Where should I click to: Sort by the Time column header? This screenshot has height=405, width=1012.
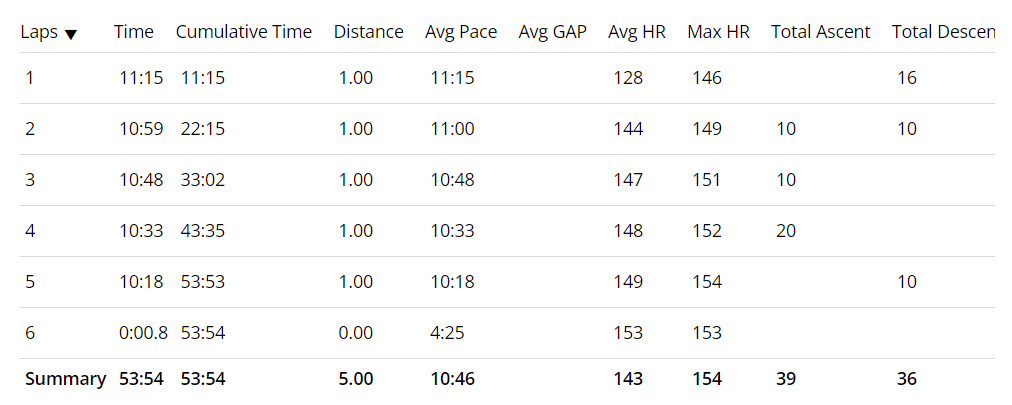point(134,32)
